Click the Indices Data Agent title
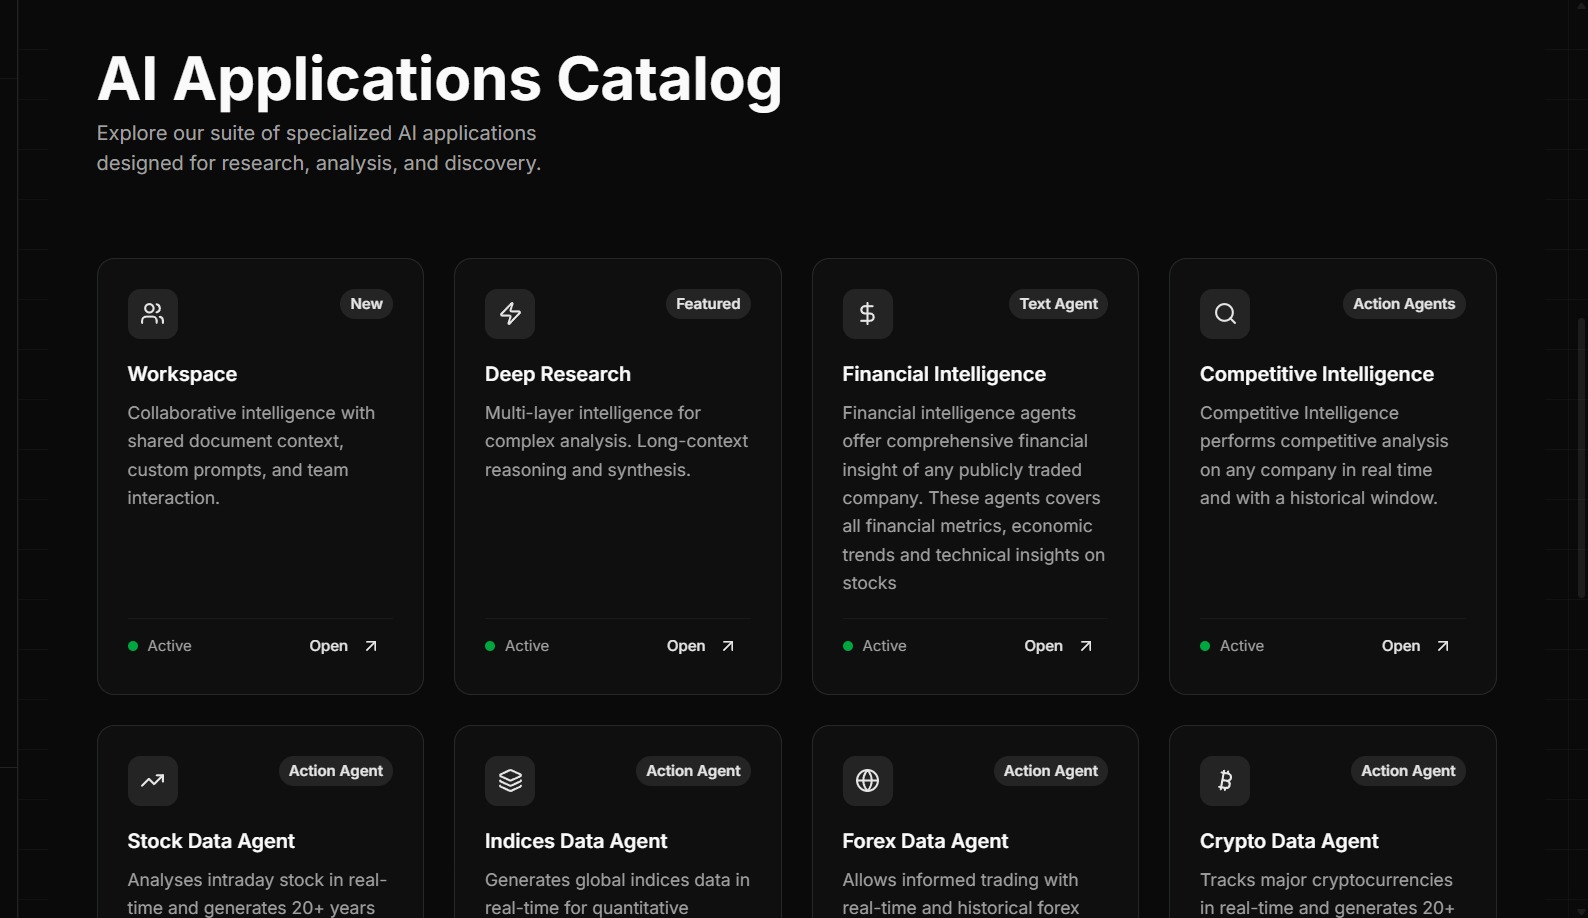Screen dimensions: 1588x918 [576, 841]
